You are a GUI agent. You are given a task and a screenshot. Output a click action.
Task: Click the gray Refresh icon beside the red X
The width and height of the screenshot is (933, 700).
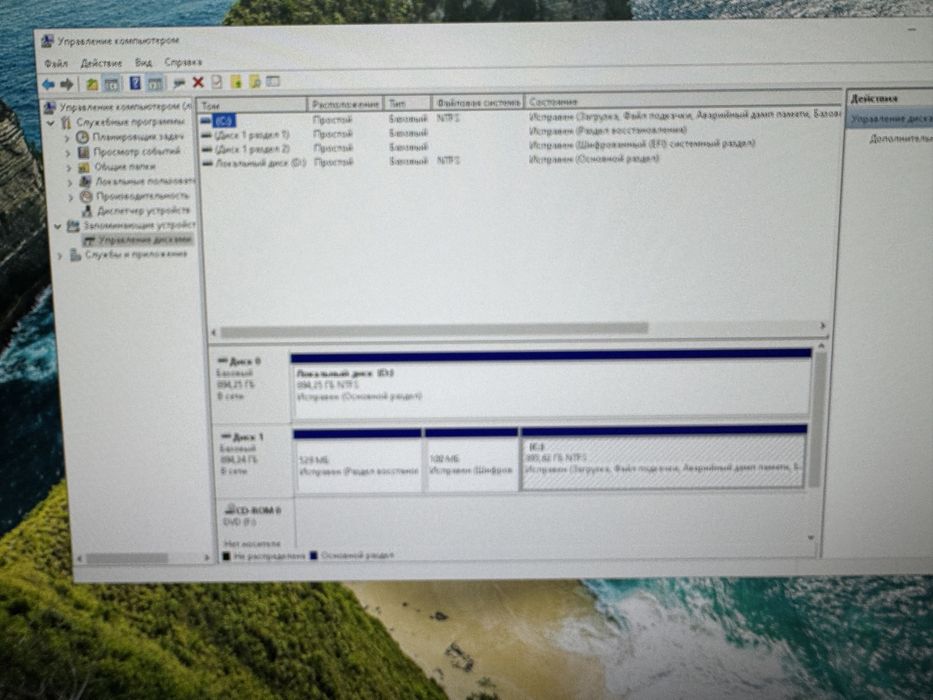[x=179, y=83]
